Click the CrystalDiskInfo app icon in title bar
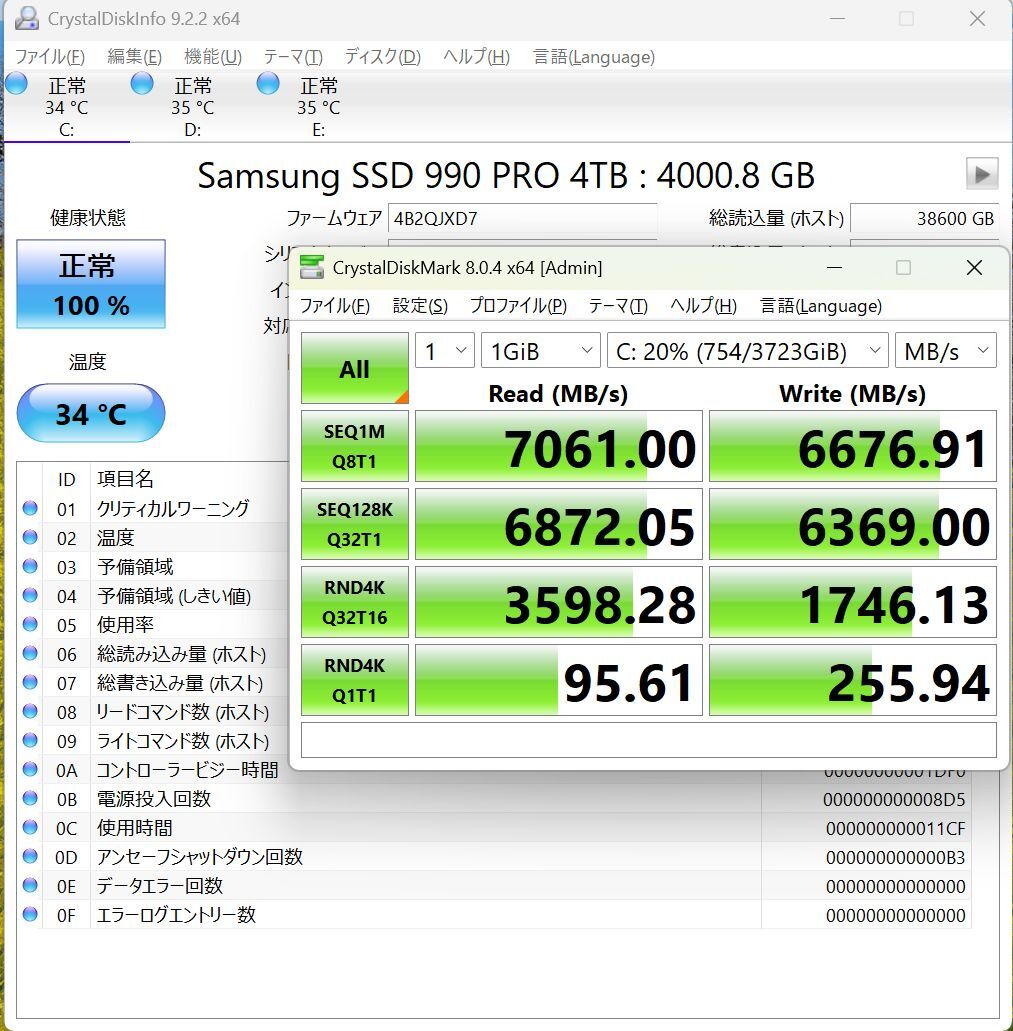Viewport: 1013px width, 1031px height. coord(27,18)
